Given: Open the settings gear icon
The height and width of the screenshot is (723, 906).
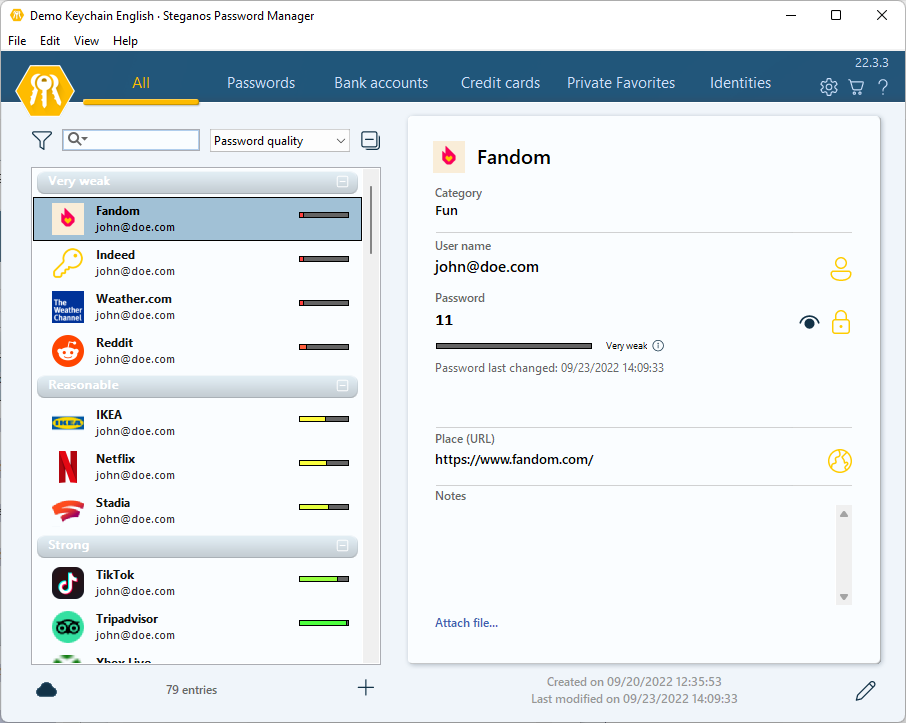Looking at the screenshot, I should coord(828,87).
